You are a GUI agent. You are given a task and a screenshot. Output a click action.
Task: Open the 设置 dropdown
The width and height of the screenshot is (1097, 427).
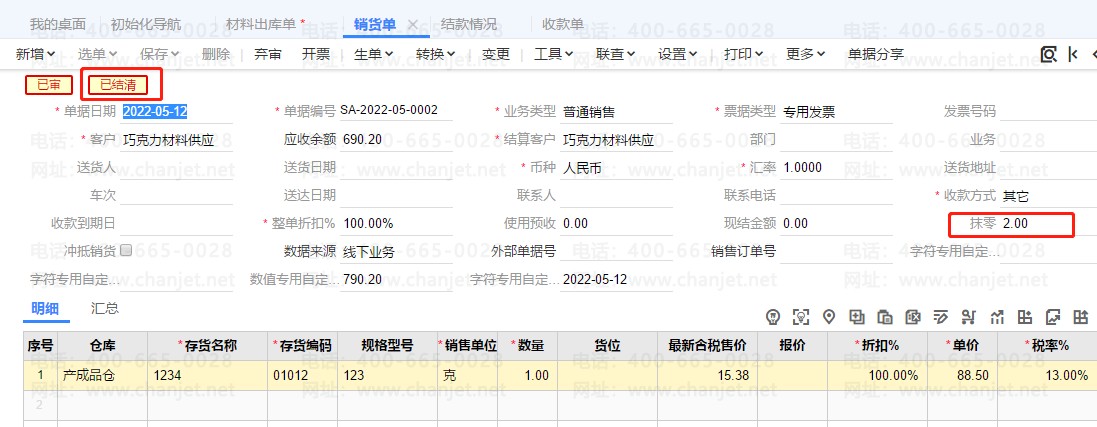pyautogui.click(x=677, y=54)
